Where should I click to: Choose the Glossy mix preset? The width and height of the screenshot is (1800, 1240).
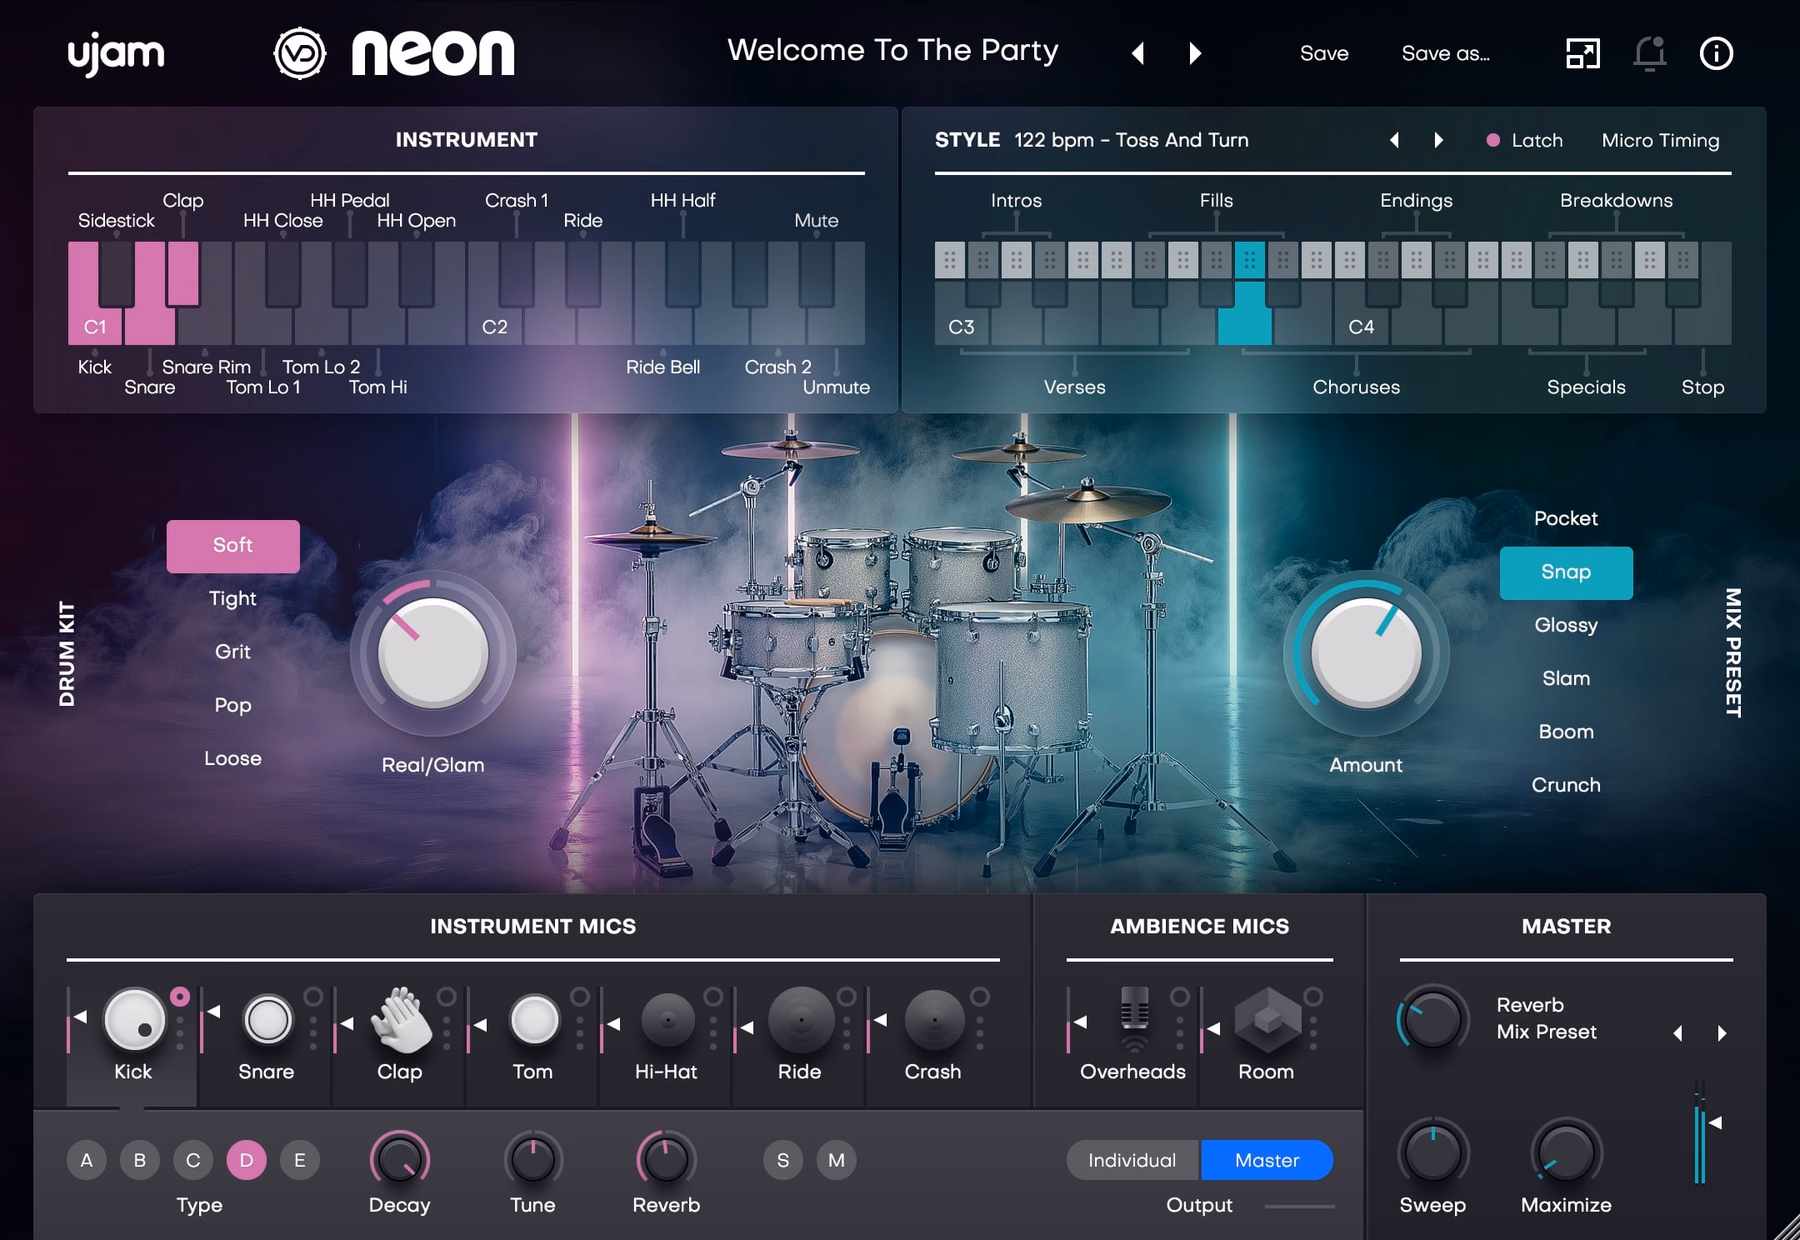tap(1566, 625)
